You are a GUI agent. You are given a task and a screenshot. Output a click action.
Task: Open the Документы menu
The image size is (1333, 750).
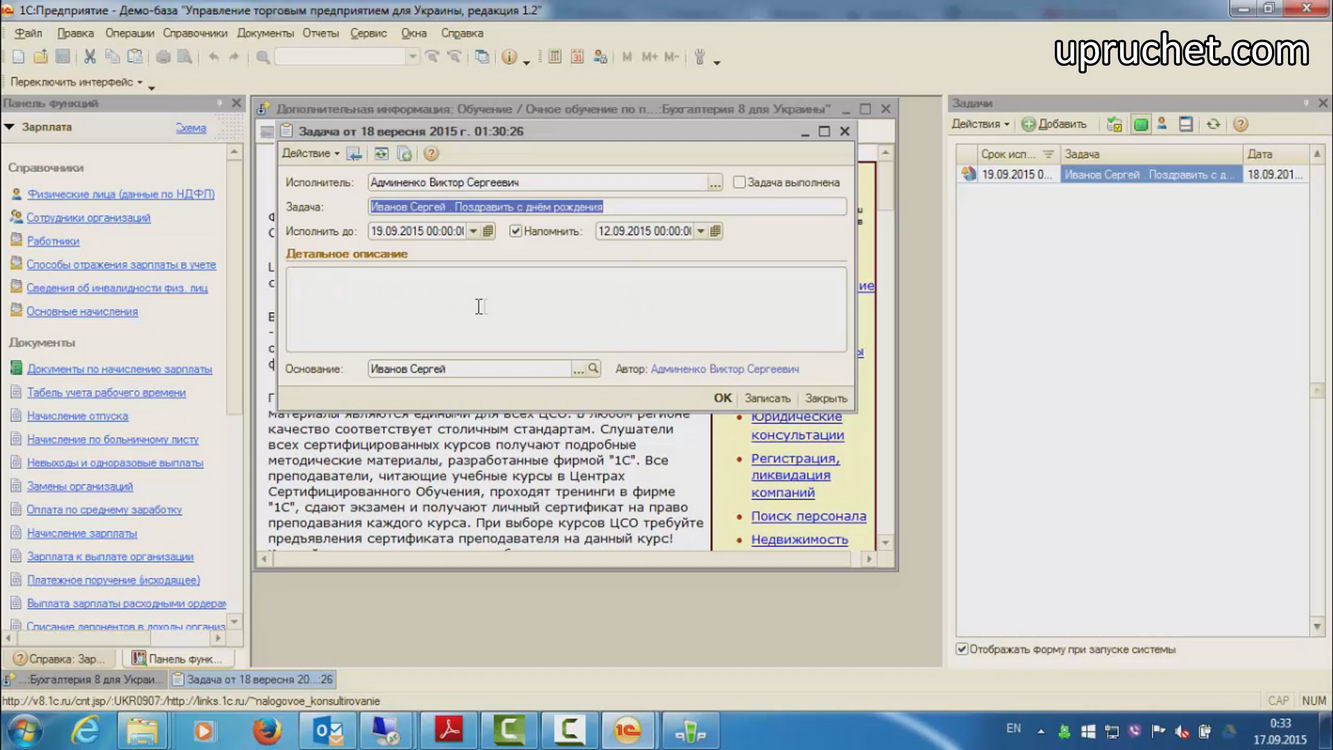coord(265,33)
